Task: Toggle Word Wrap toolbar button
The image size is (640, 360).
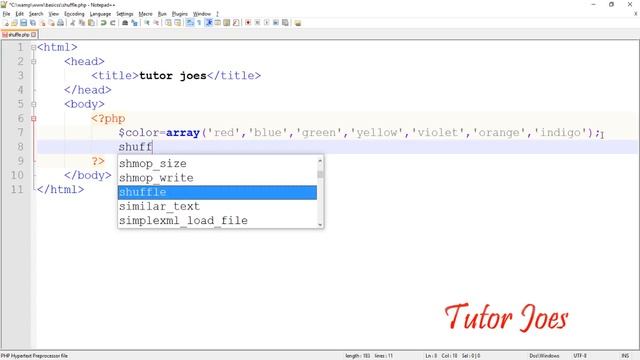Action: pyautogui.click(x=189, y=23)
